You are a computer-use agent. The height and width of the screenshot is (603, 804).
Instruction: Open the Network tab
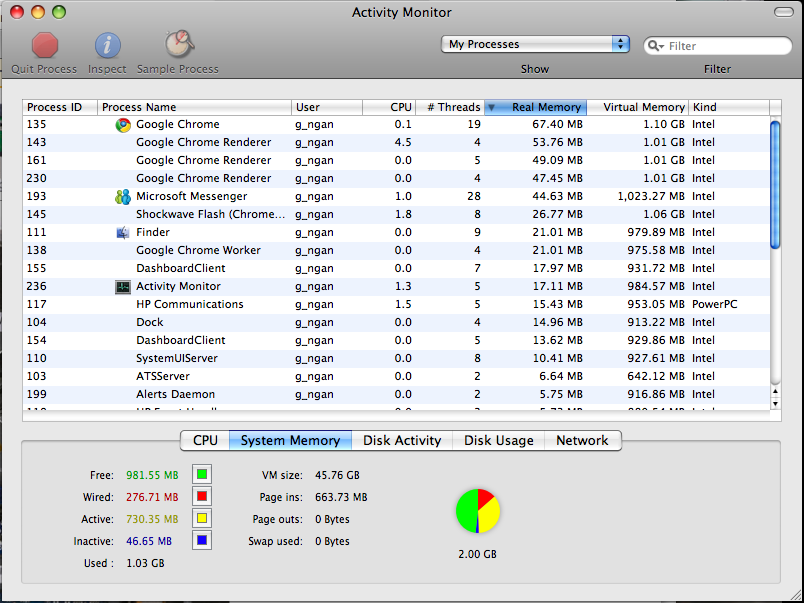[x=582, y=440]
